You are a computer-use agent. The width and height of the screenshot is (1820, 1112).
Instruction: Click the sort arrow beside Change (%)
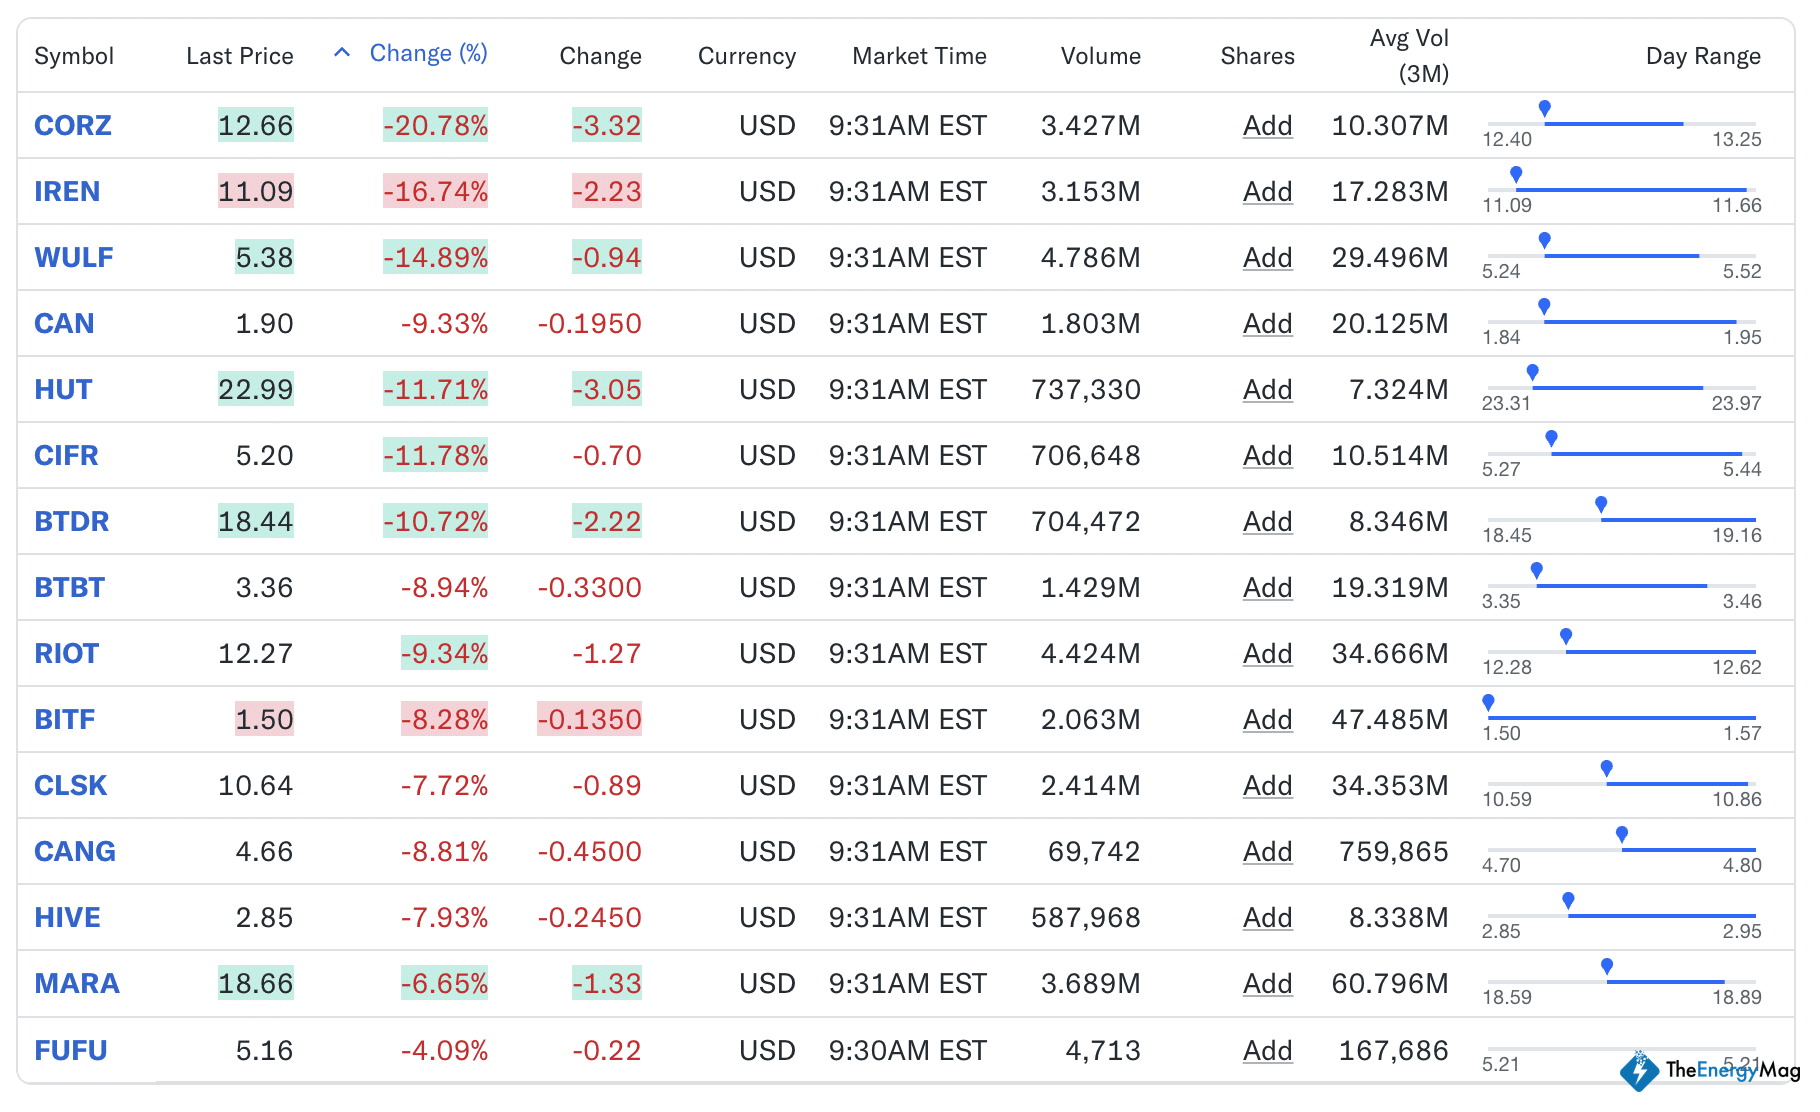tap(342, 53)
